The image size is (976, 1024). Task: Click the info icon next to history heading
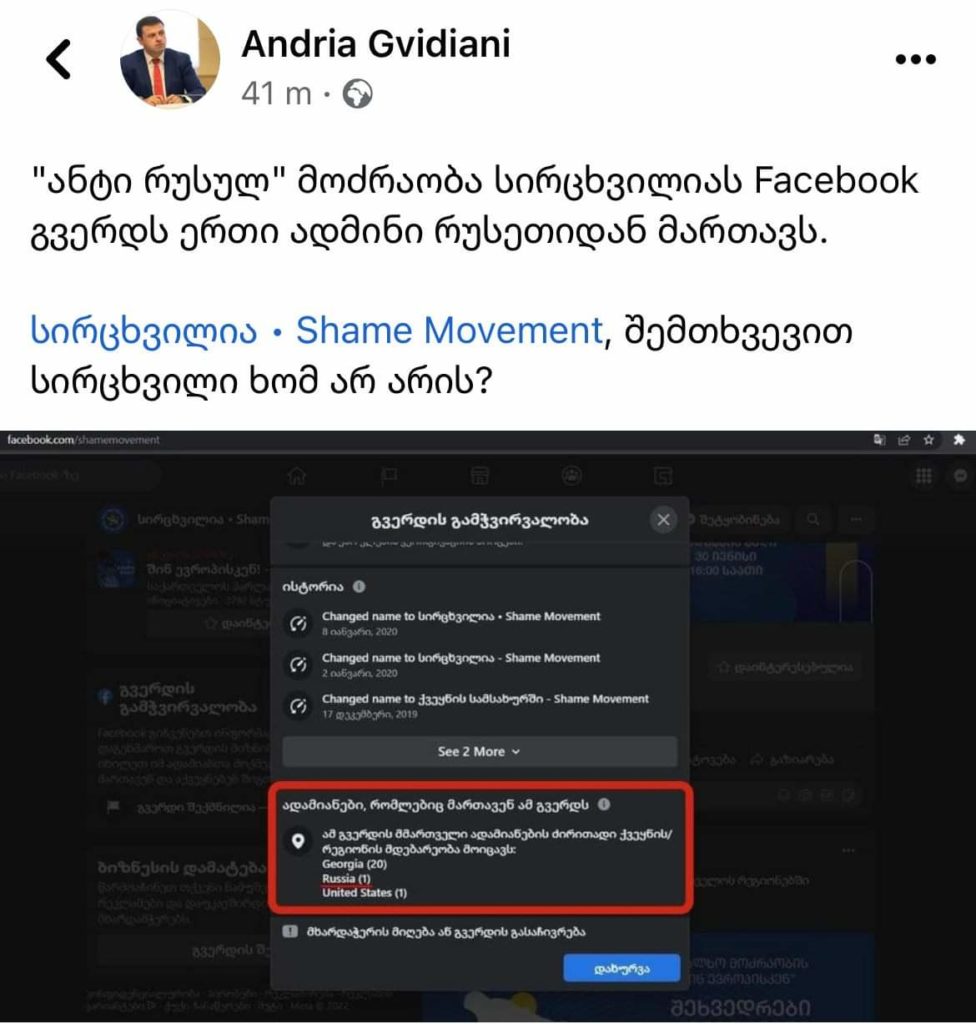[359, 586]
